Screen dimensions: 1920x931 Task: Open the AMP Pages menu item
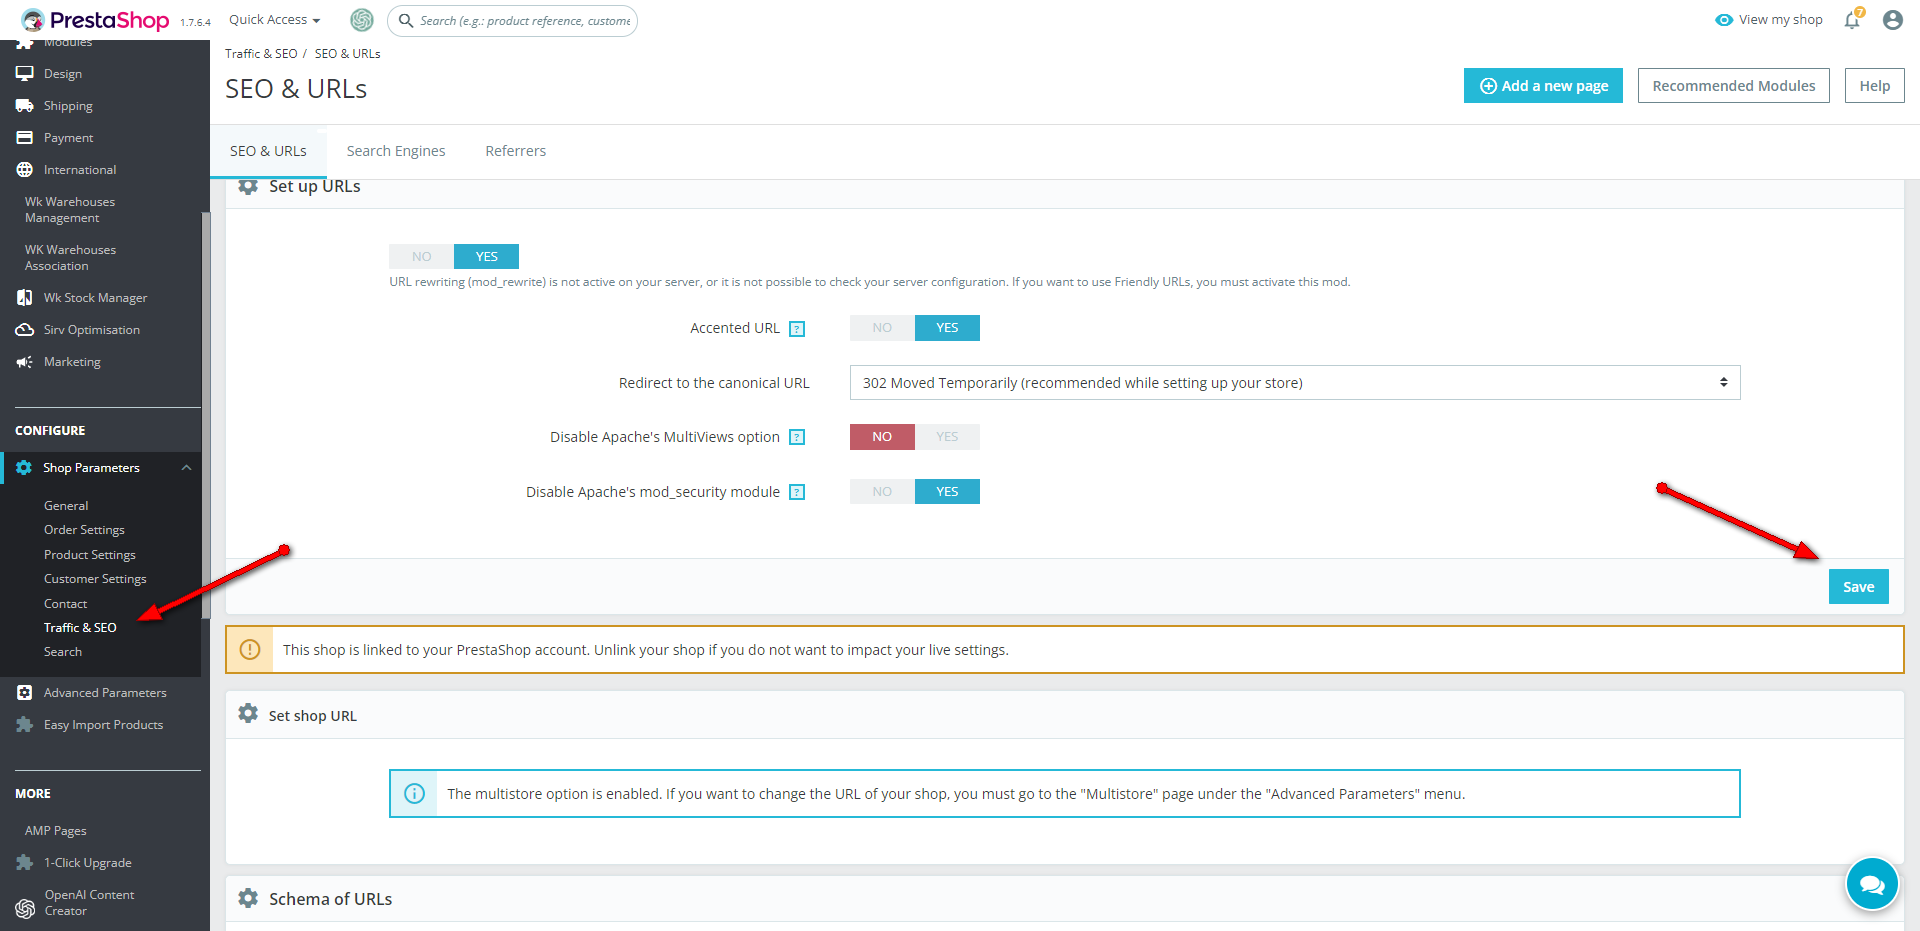point(56,831)
